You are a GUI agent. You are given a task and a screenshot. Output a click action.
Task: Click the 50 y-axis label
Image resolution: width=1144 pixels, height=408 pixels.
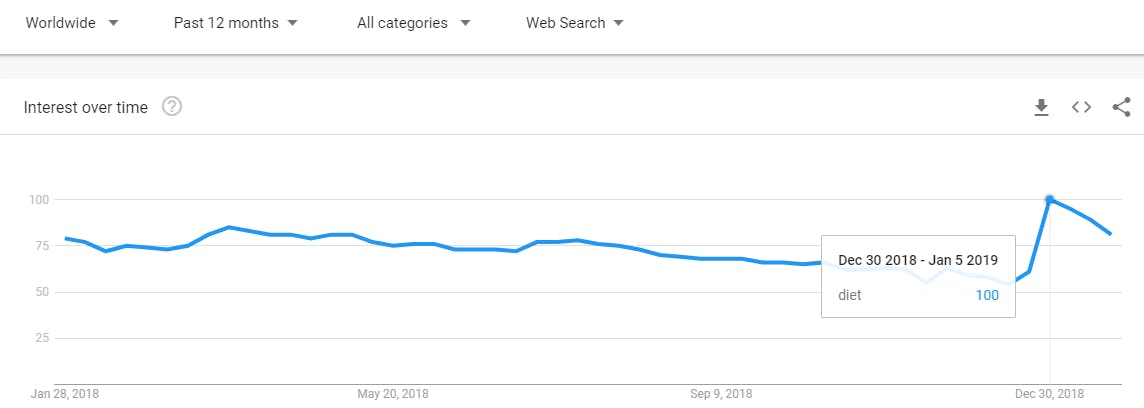pyautogui.click(x=41, y=292)
